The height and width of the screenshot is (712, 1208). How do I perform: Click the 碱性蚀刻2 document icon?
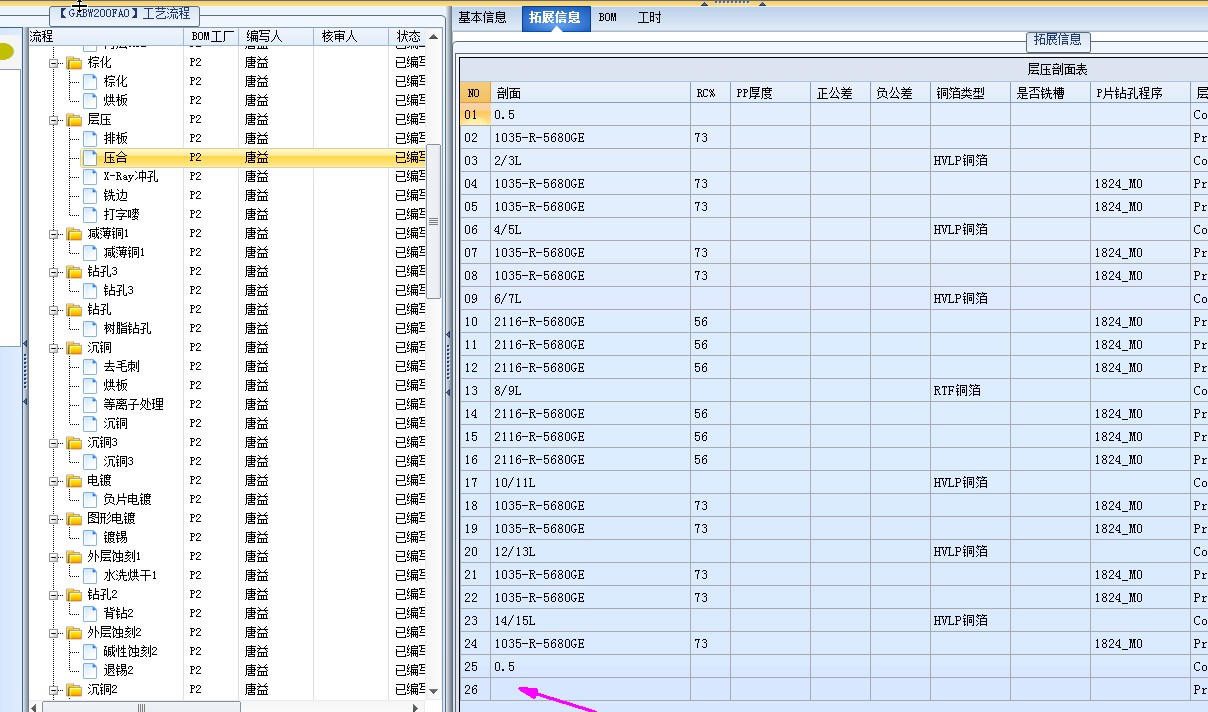point(91,651)
